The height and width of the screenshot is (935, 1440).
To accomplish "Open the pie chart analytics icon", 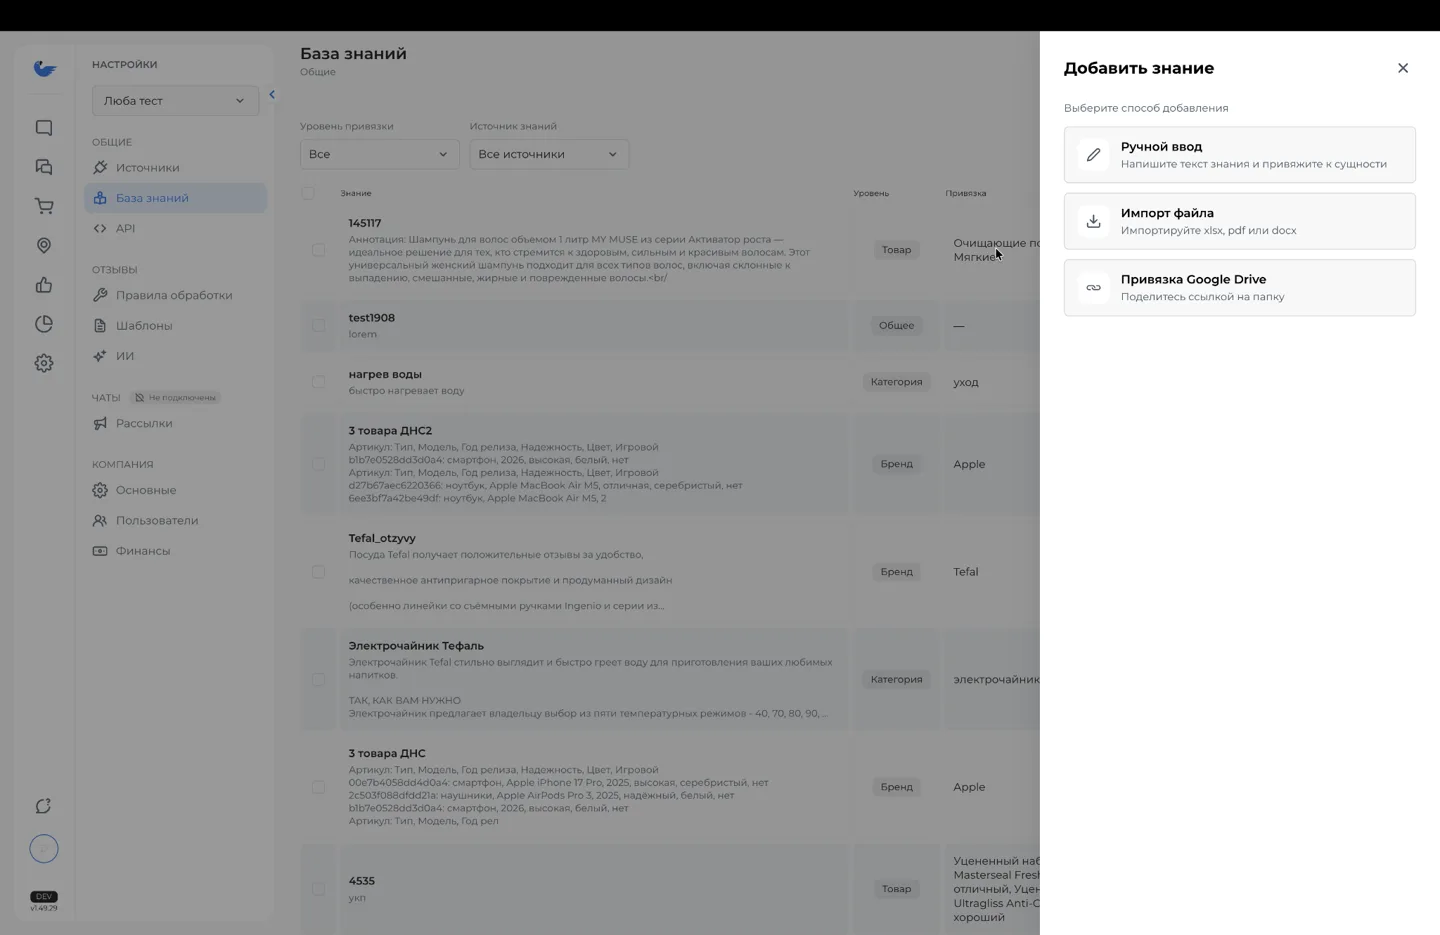I will pyautogui.click(x=44, y=324).
